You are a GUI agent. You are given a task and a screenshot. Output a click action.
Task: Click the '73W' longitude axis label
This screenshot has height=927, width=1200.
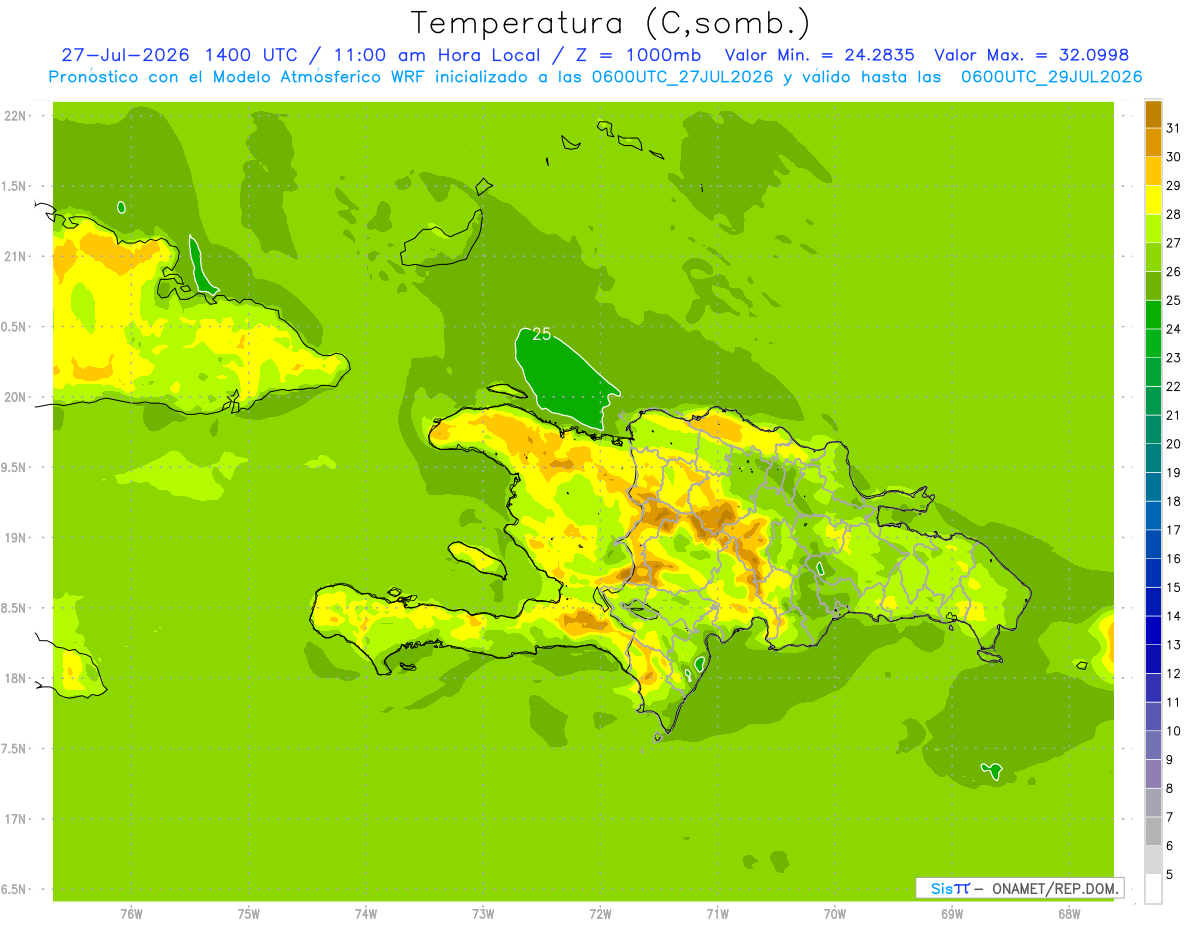[483, 914]
